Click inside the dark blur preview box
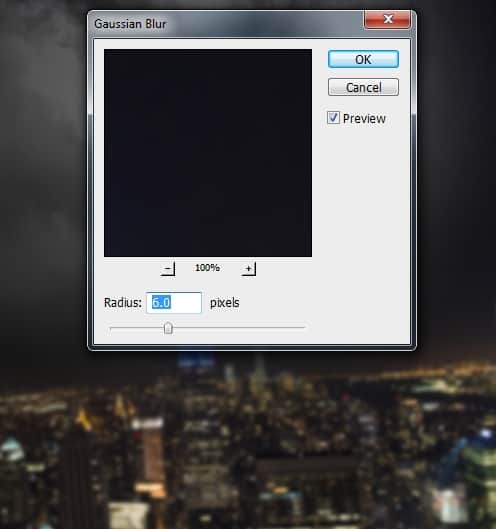The height and width of the screenshot is (529, 496). (208, 153)
